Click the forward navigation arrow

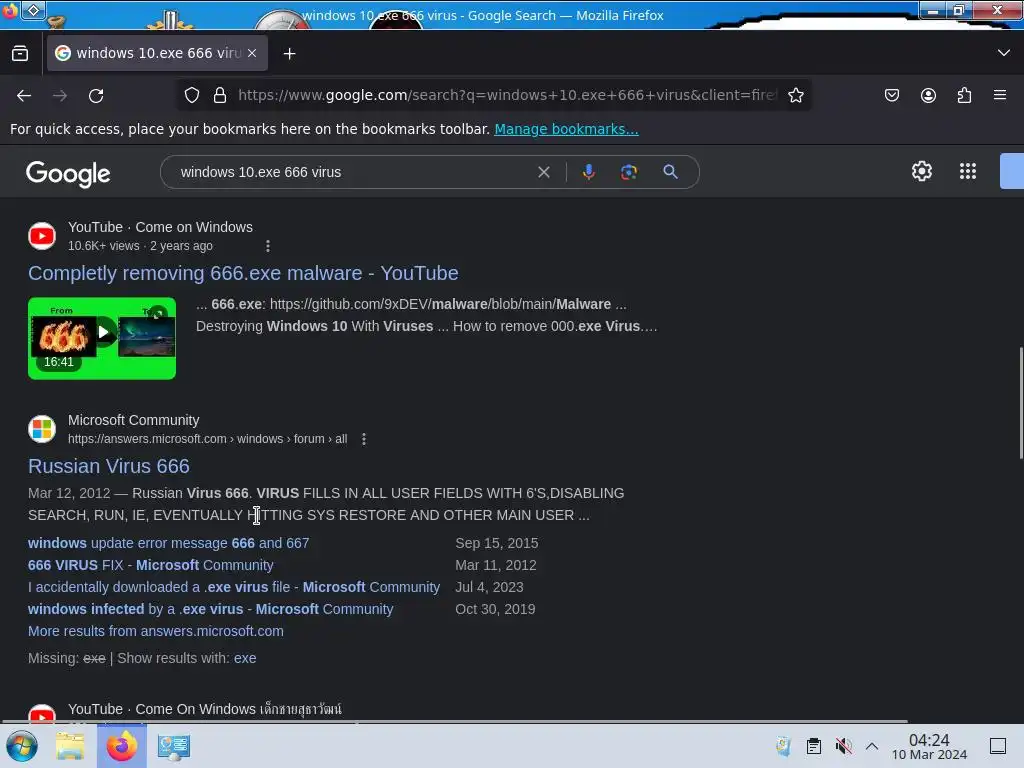(60, 96)
